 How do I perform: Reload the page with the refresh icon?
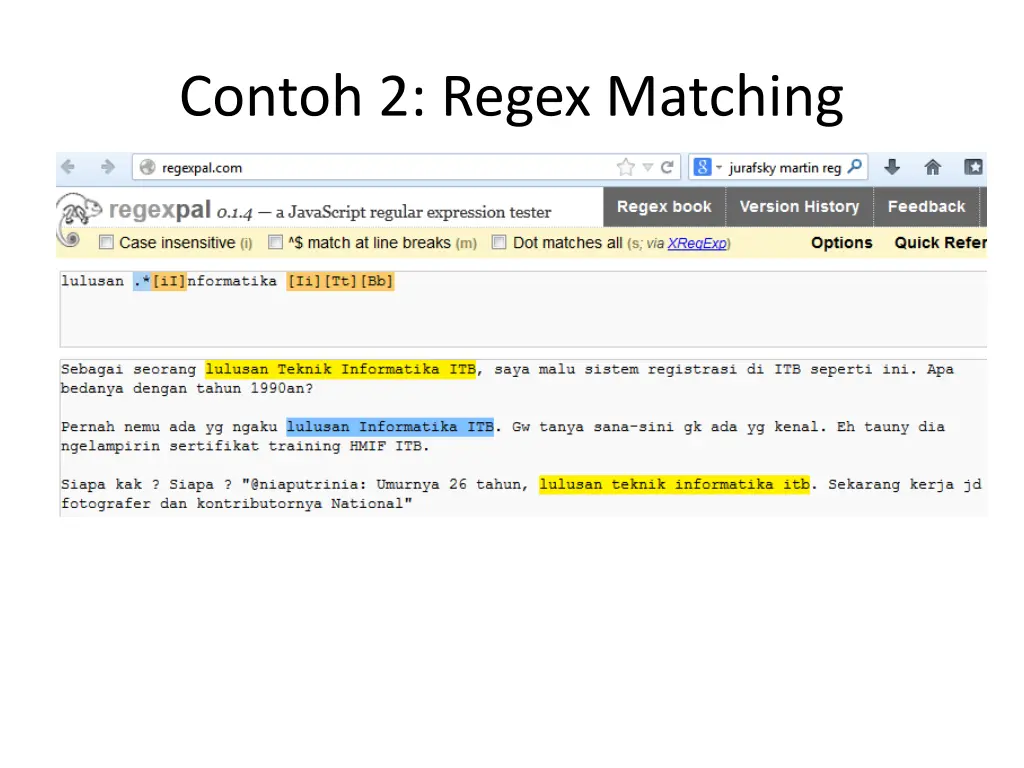667,167
